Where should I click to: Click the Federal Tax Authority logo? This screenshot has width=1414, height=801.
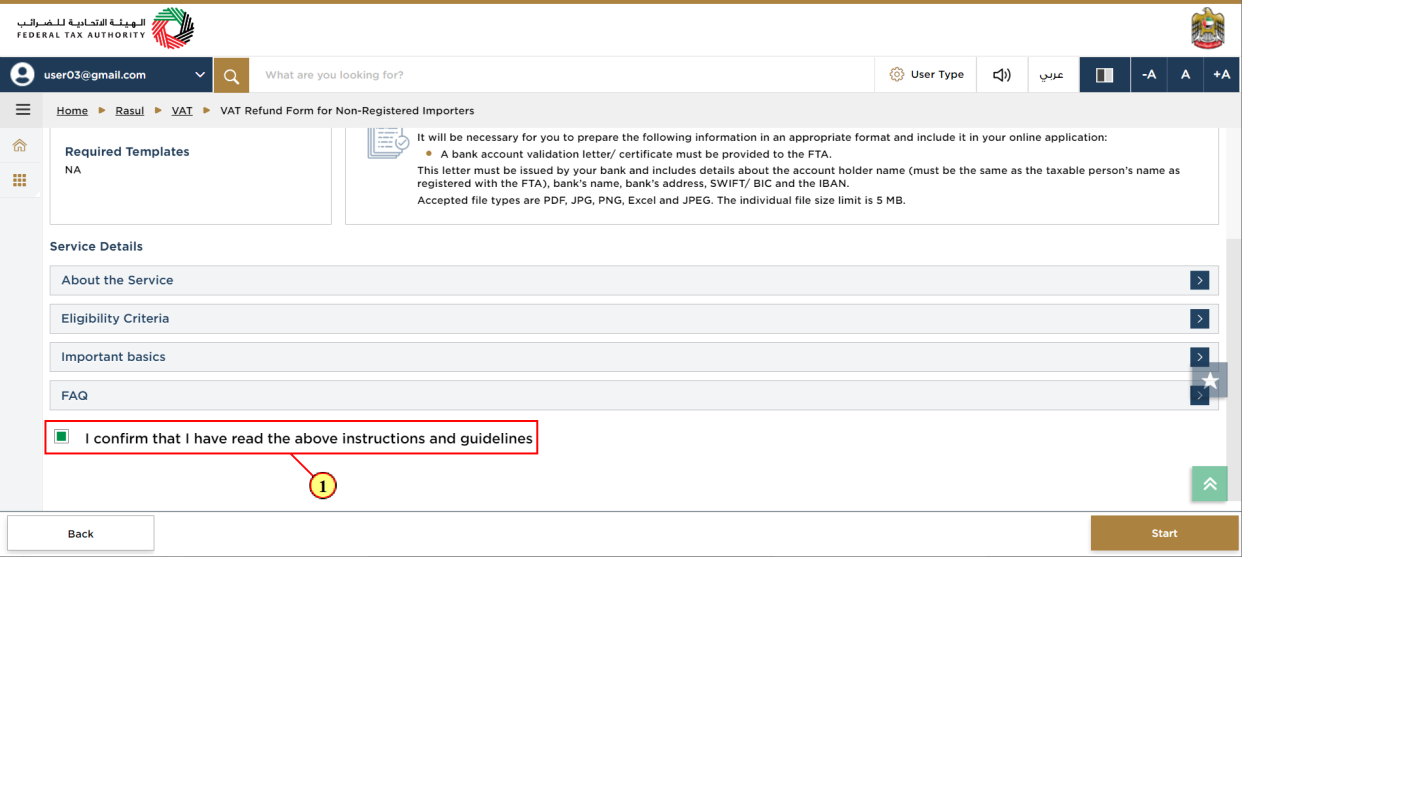point(105,29)
